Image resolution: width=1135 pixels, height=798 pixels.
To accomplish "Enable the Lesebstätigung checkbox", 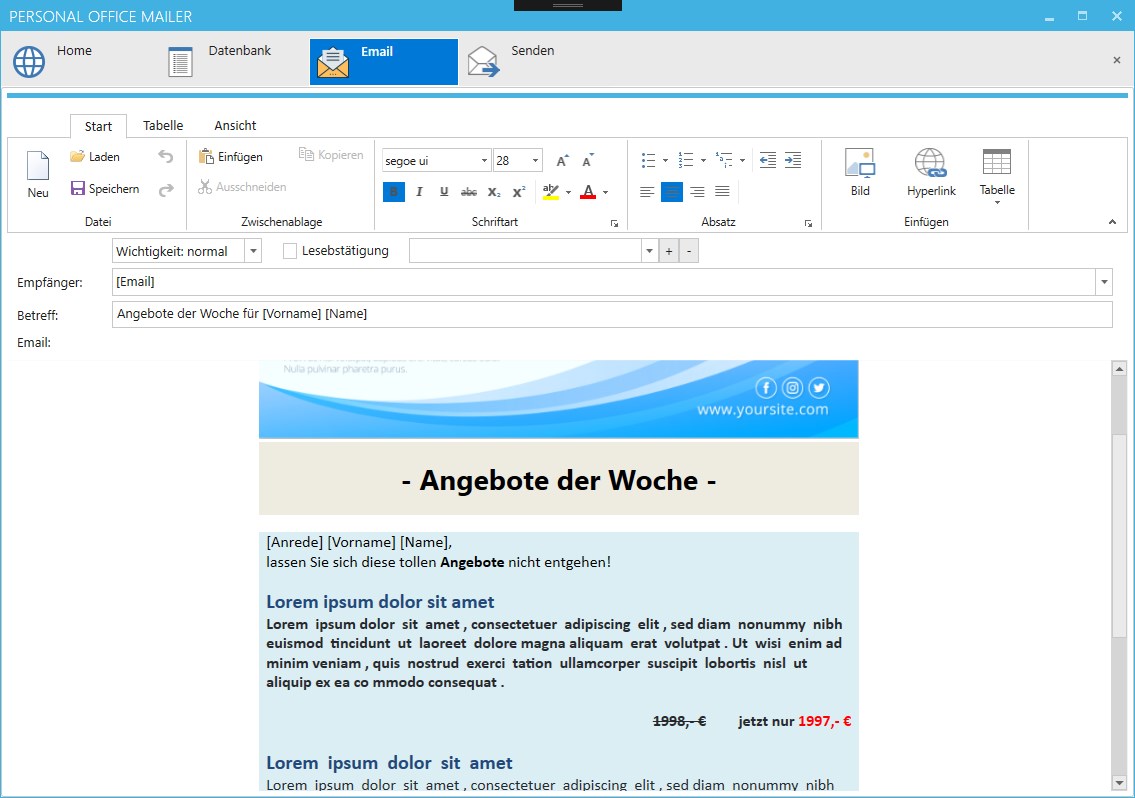I will (290, 251).
